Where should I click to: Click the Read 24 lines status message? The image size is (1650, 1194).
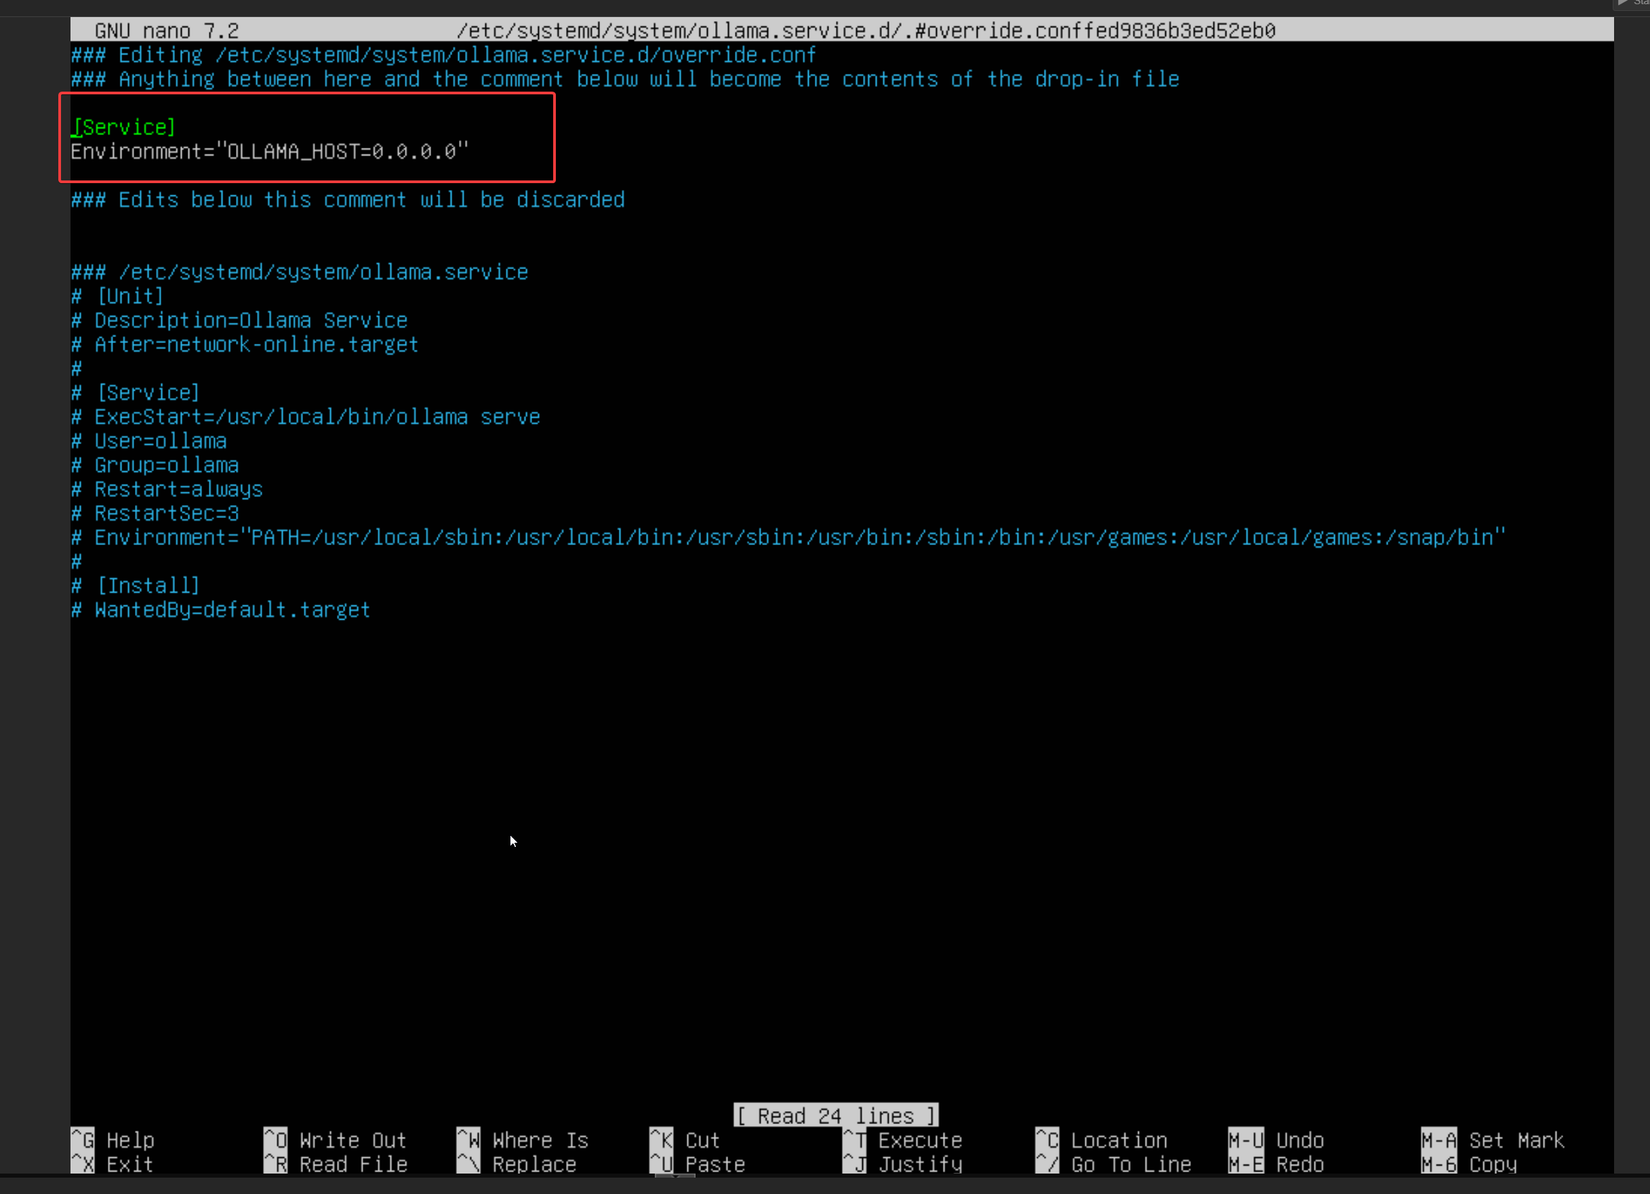coord(835,1115)
